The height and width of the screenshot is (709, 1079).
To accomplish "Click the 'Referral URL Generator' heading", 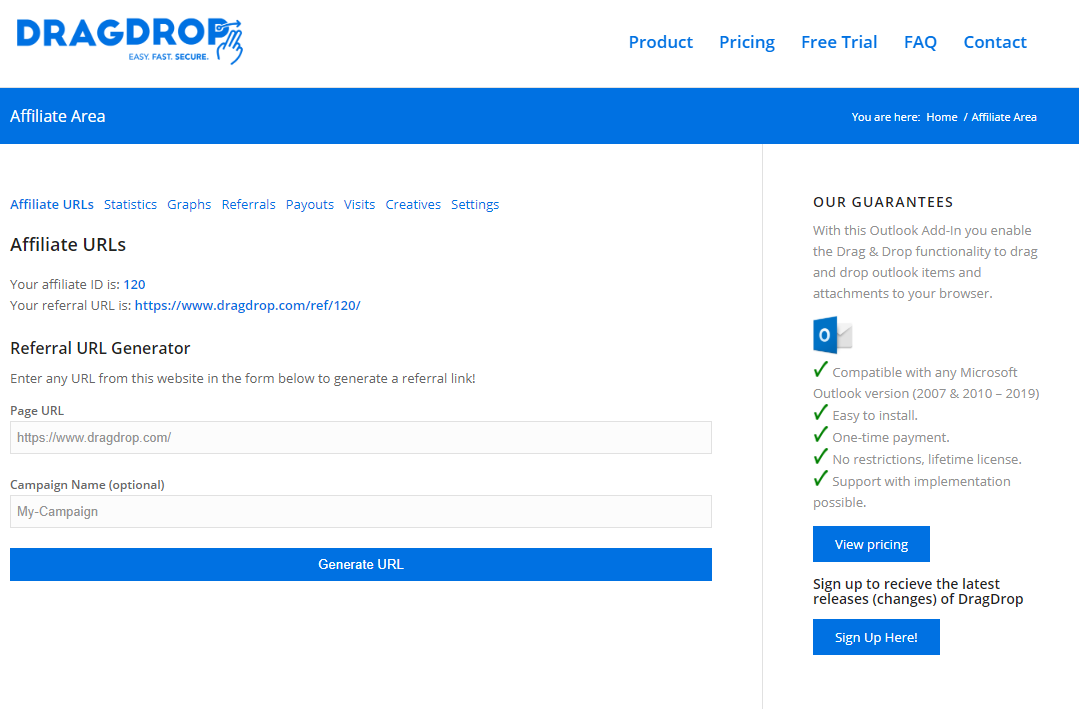I will point(100,348).
